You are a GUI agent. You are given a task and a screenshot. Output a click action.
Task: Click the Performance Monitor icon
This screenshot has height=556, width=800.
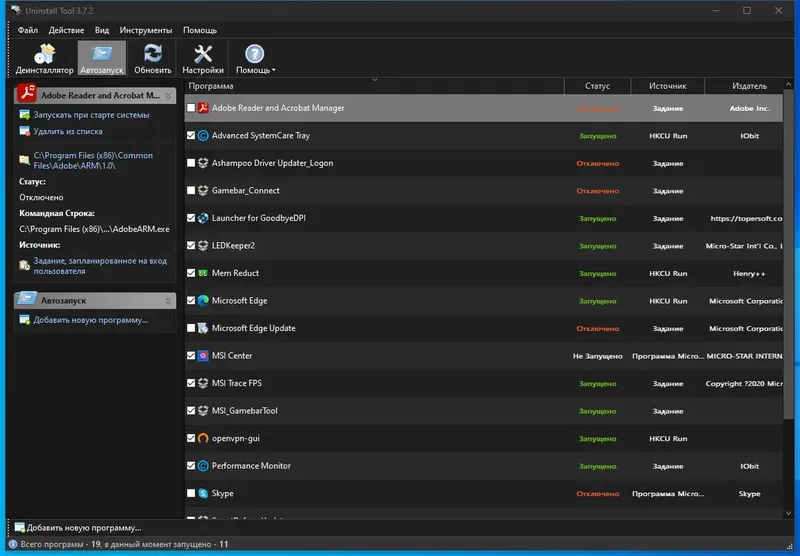[x=203, y=466]
